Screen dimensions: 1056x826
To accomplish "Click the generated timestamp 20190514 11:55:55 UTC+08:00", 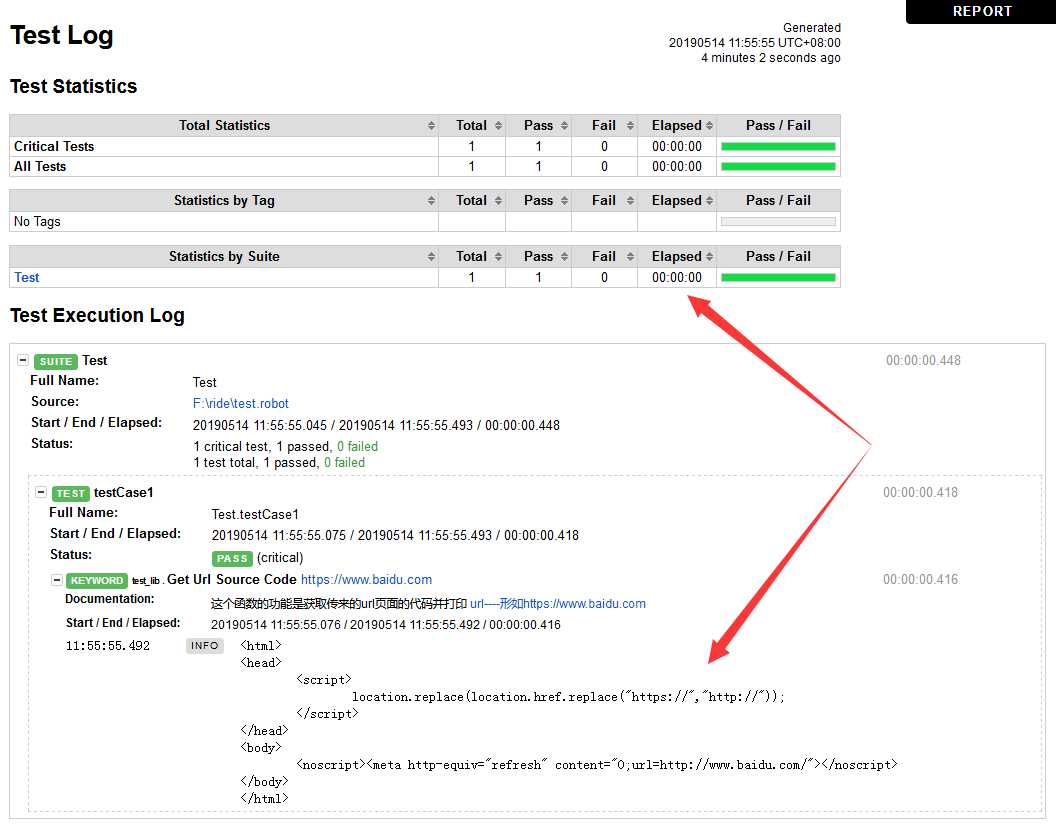I will (754, 42).
